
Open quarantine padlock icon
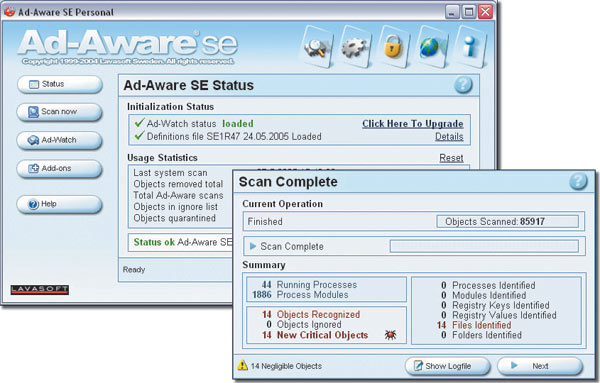pyautogui.click(x=394, y=47)
